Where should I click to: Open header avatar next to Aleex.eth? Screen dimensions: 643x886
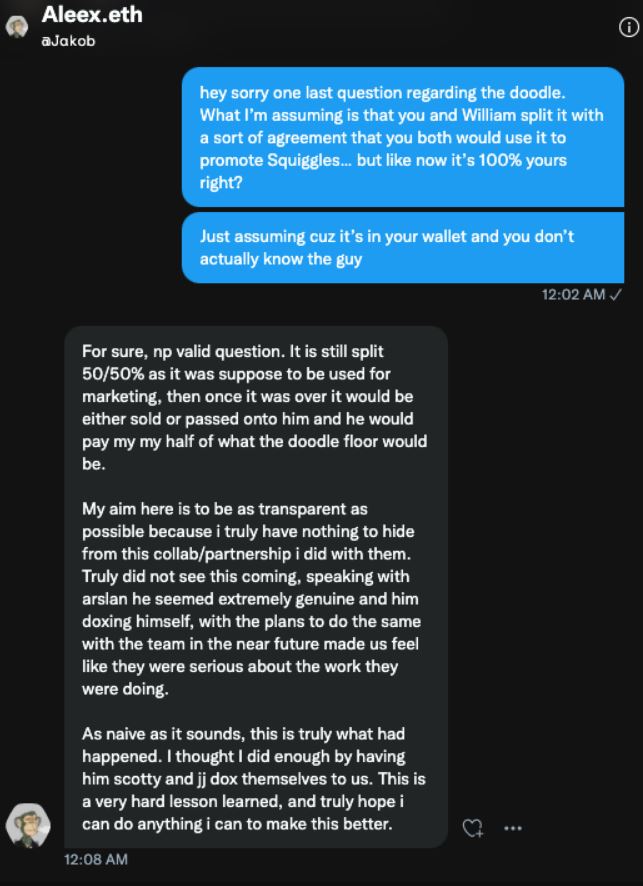[17, 27]
